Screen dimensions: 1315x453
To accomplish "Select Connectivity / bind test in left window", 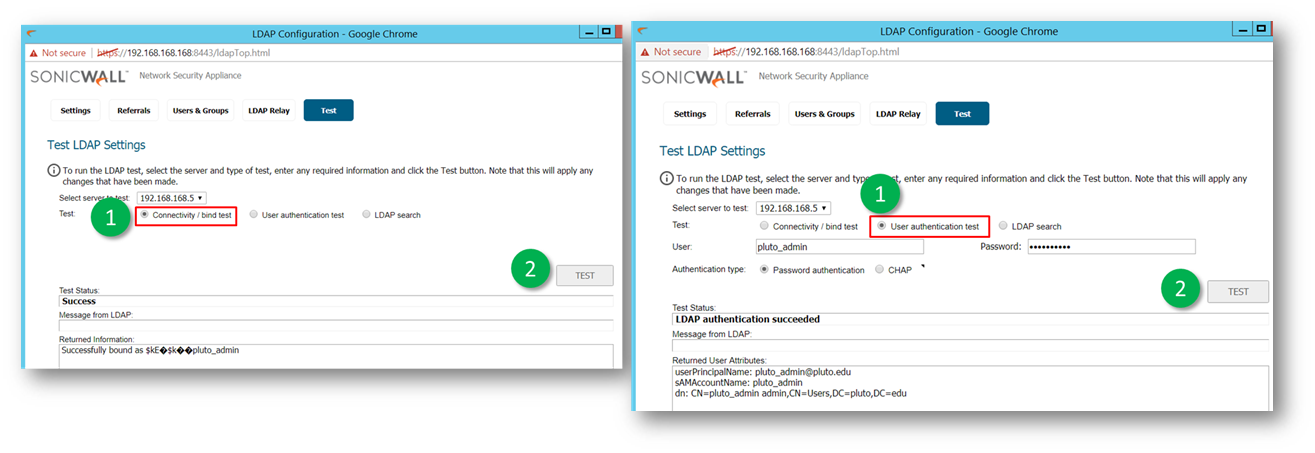I will point(145,215).
